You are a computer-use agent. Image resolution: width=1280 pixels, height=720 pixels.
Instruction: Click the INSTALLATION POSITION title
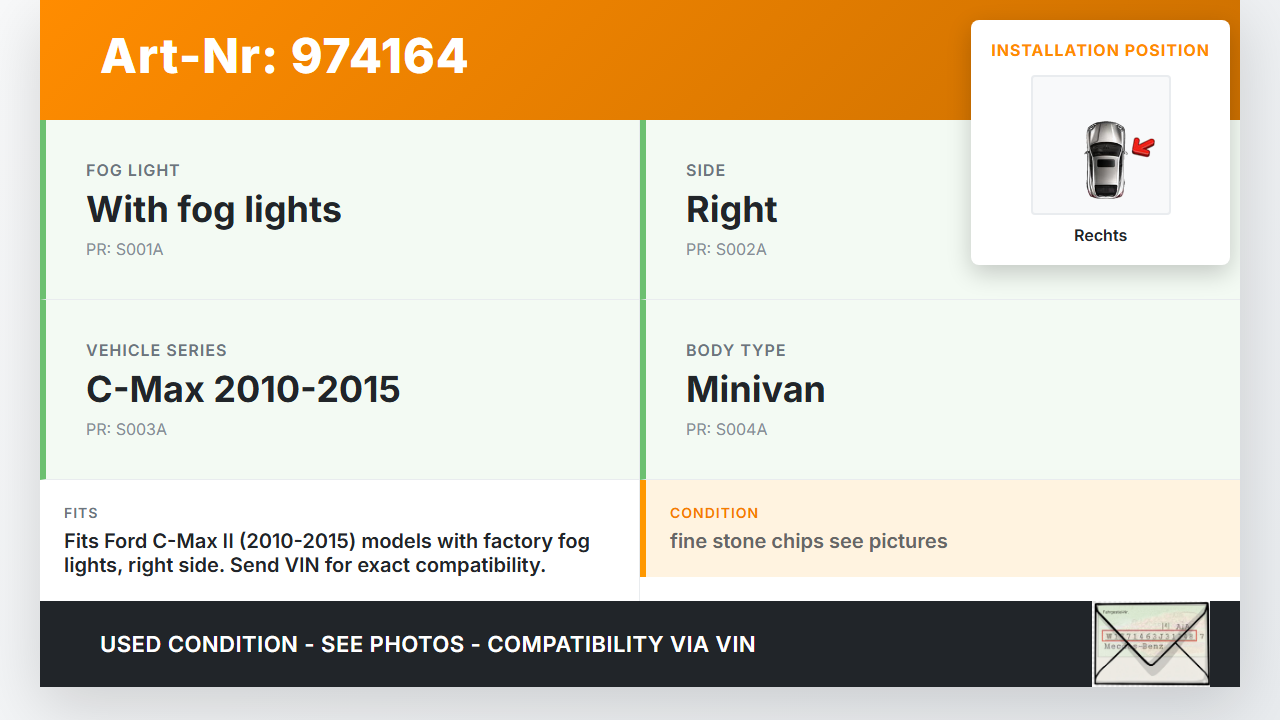(x=1100, y=50)
